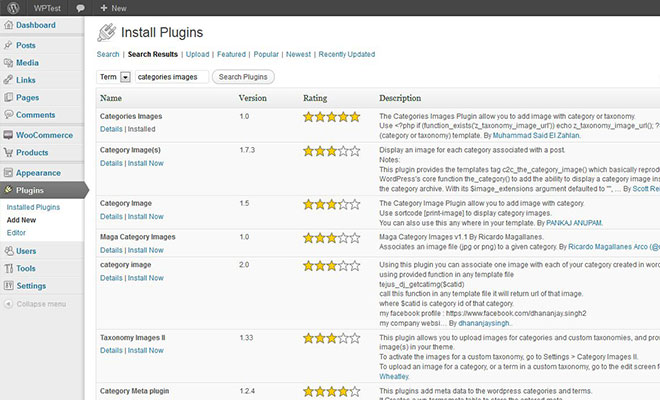Screen dimensions: 660x400
Task: Select the Installed Plugins submenu item
Action: tap(34, 207)
